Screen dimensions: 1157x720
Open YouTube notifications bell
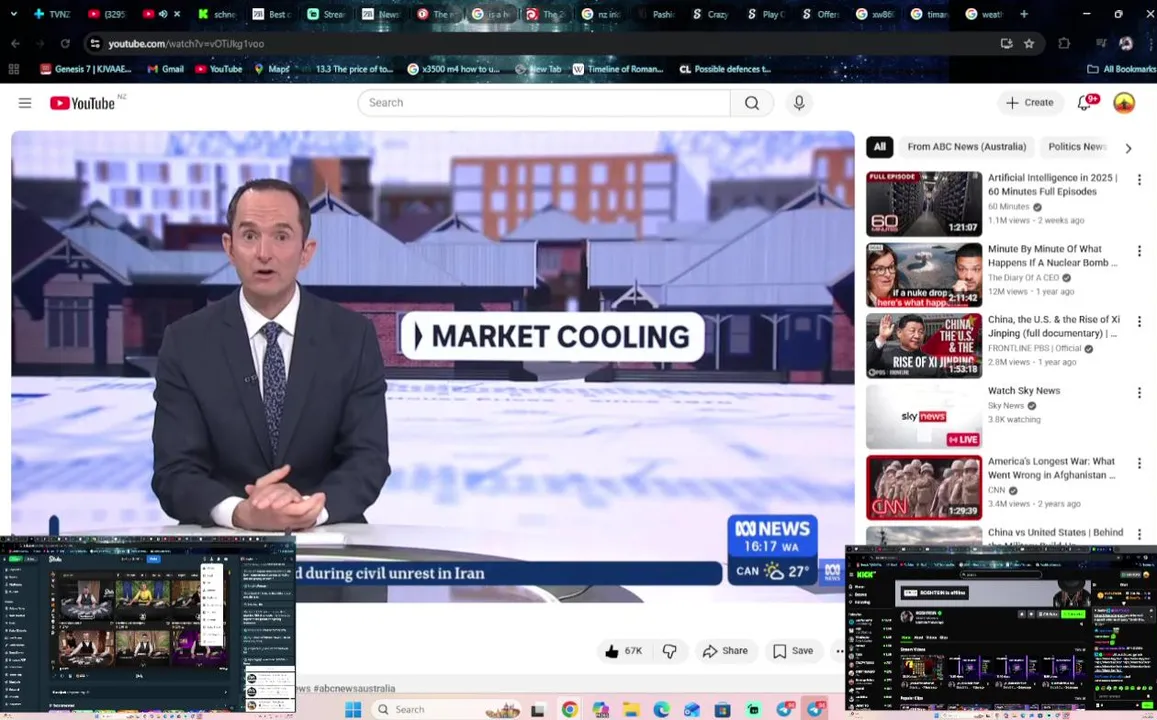coord(1085,103)
